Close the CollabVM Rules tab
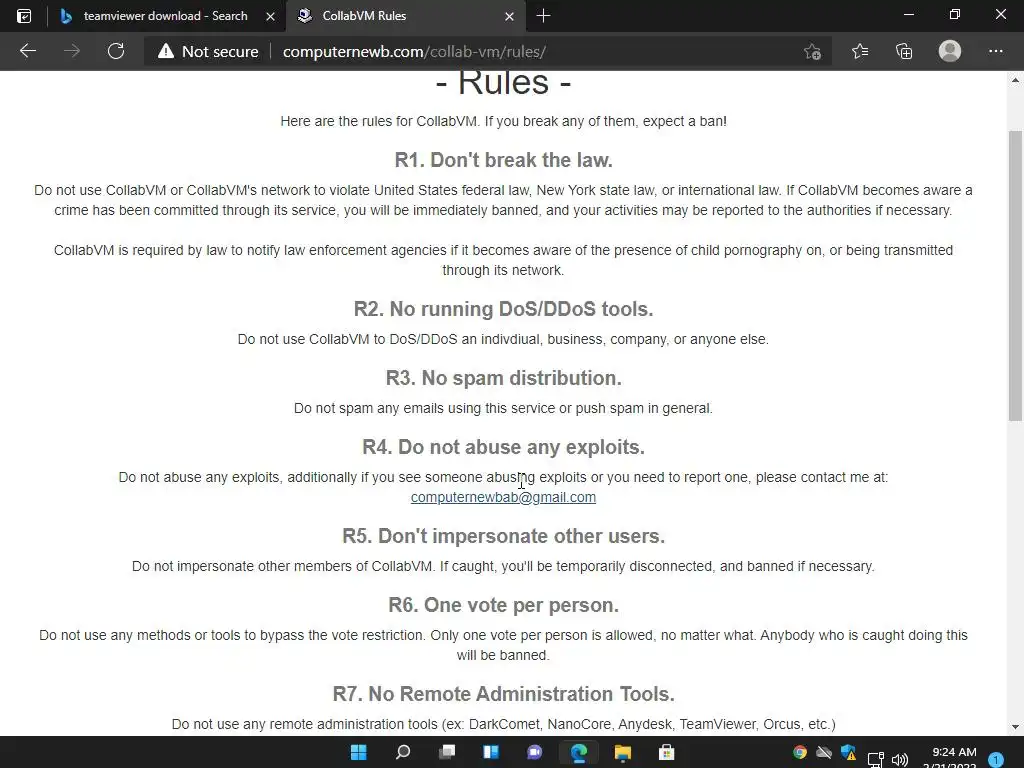The height and width of the screenshot is (768, 1024). 509,16
